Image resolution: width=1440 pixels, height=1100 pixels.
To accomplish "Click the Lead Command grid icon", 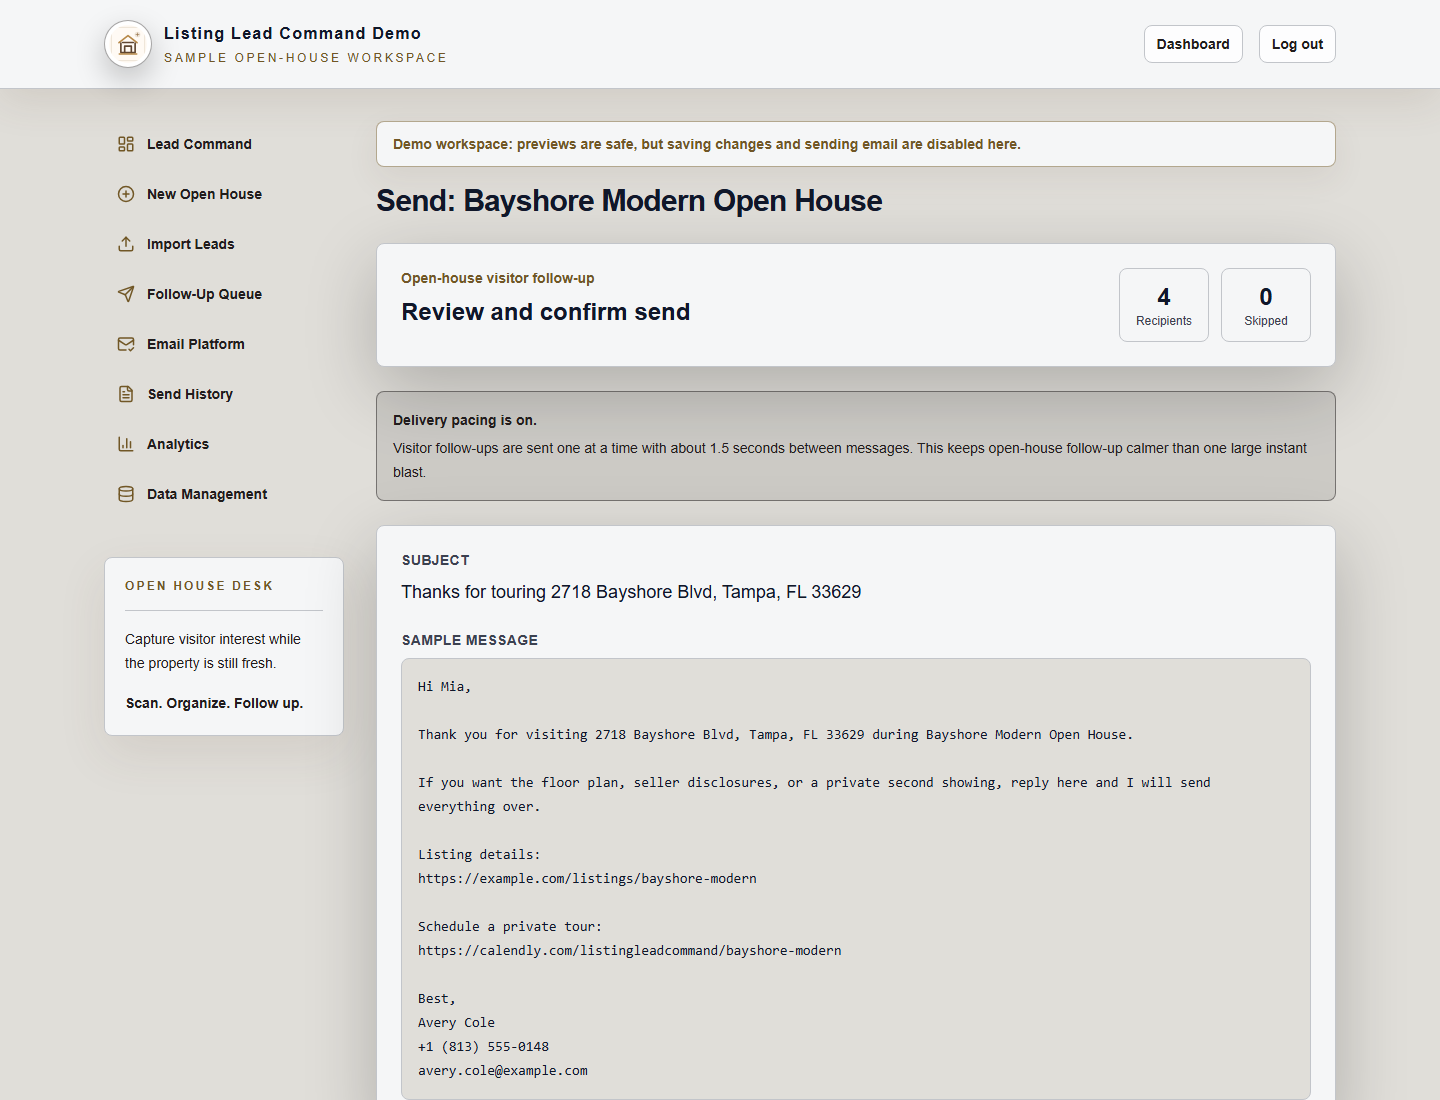I will [126, 144].
